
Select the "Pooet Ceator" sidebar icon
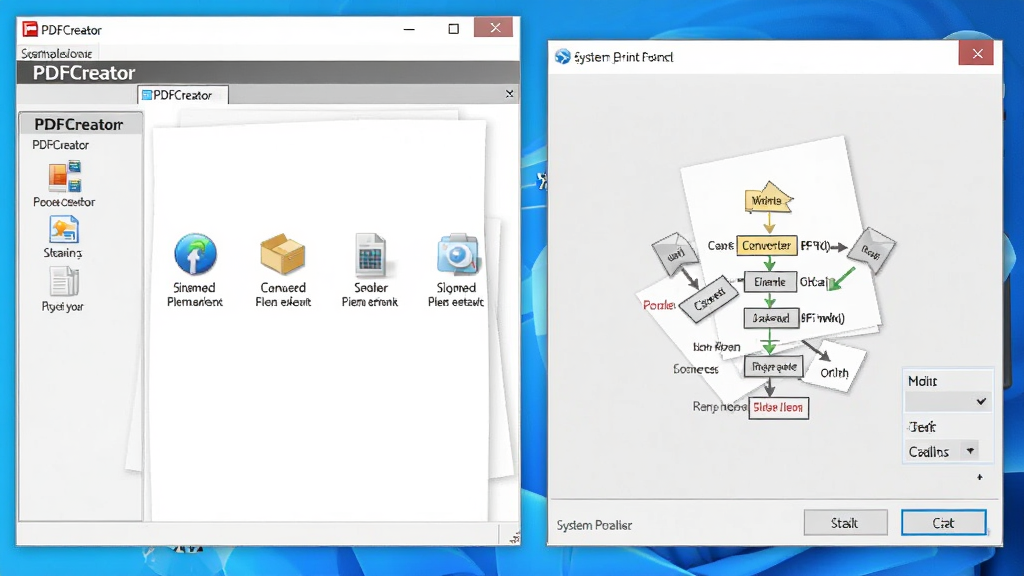[65, 176]
